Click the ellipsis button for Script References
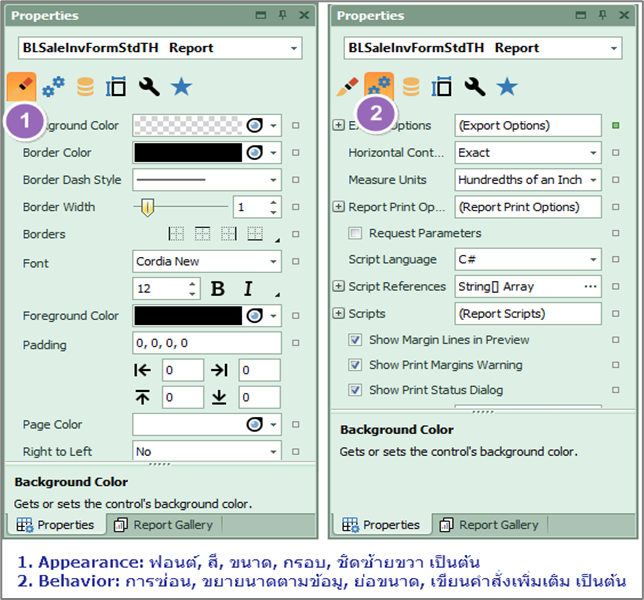Image resolution: width=644 pixels, height=600 pixels. pos(590,287)
